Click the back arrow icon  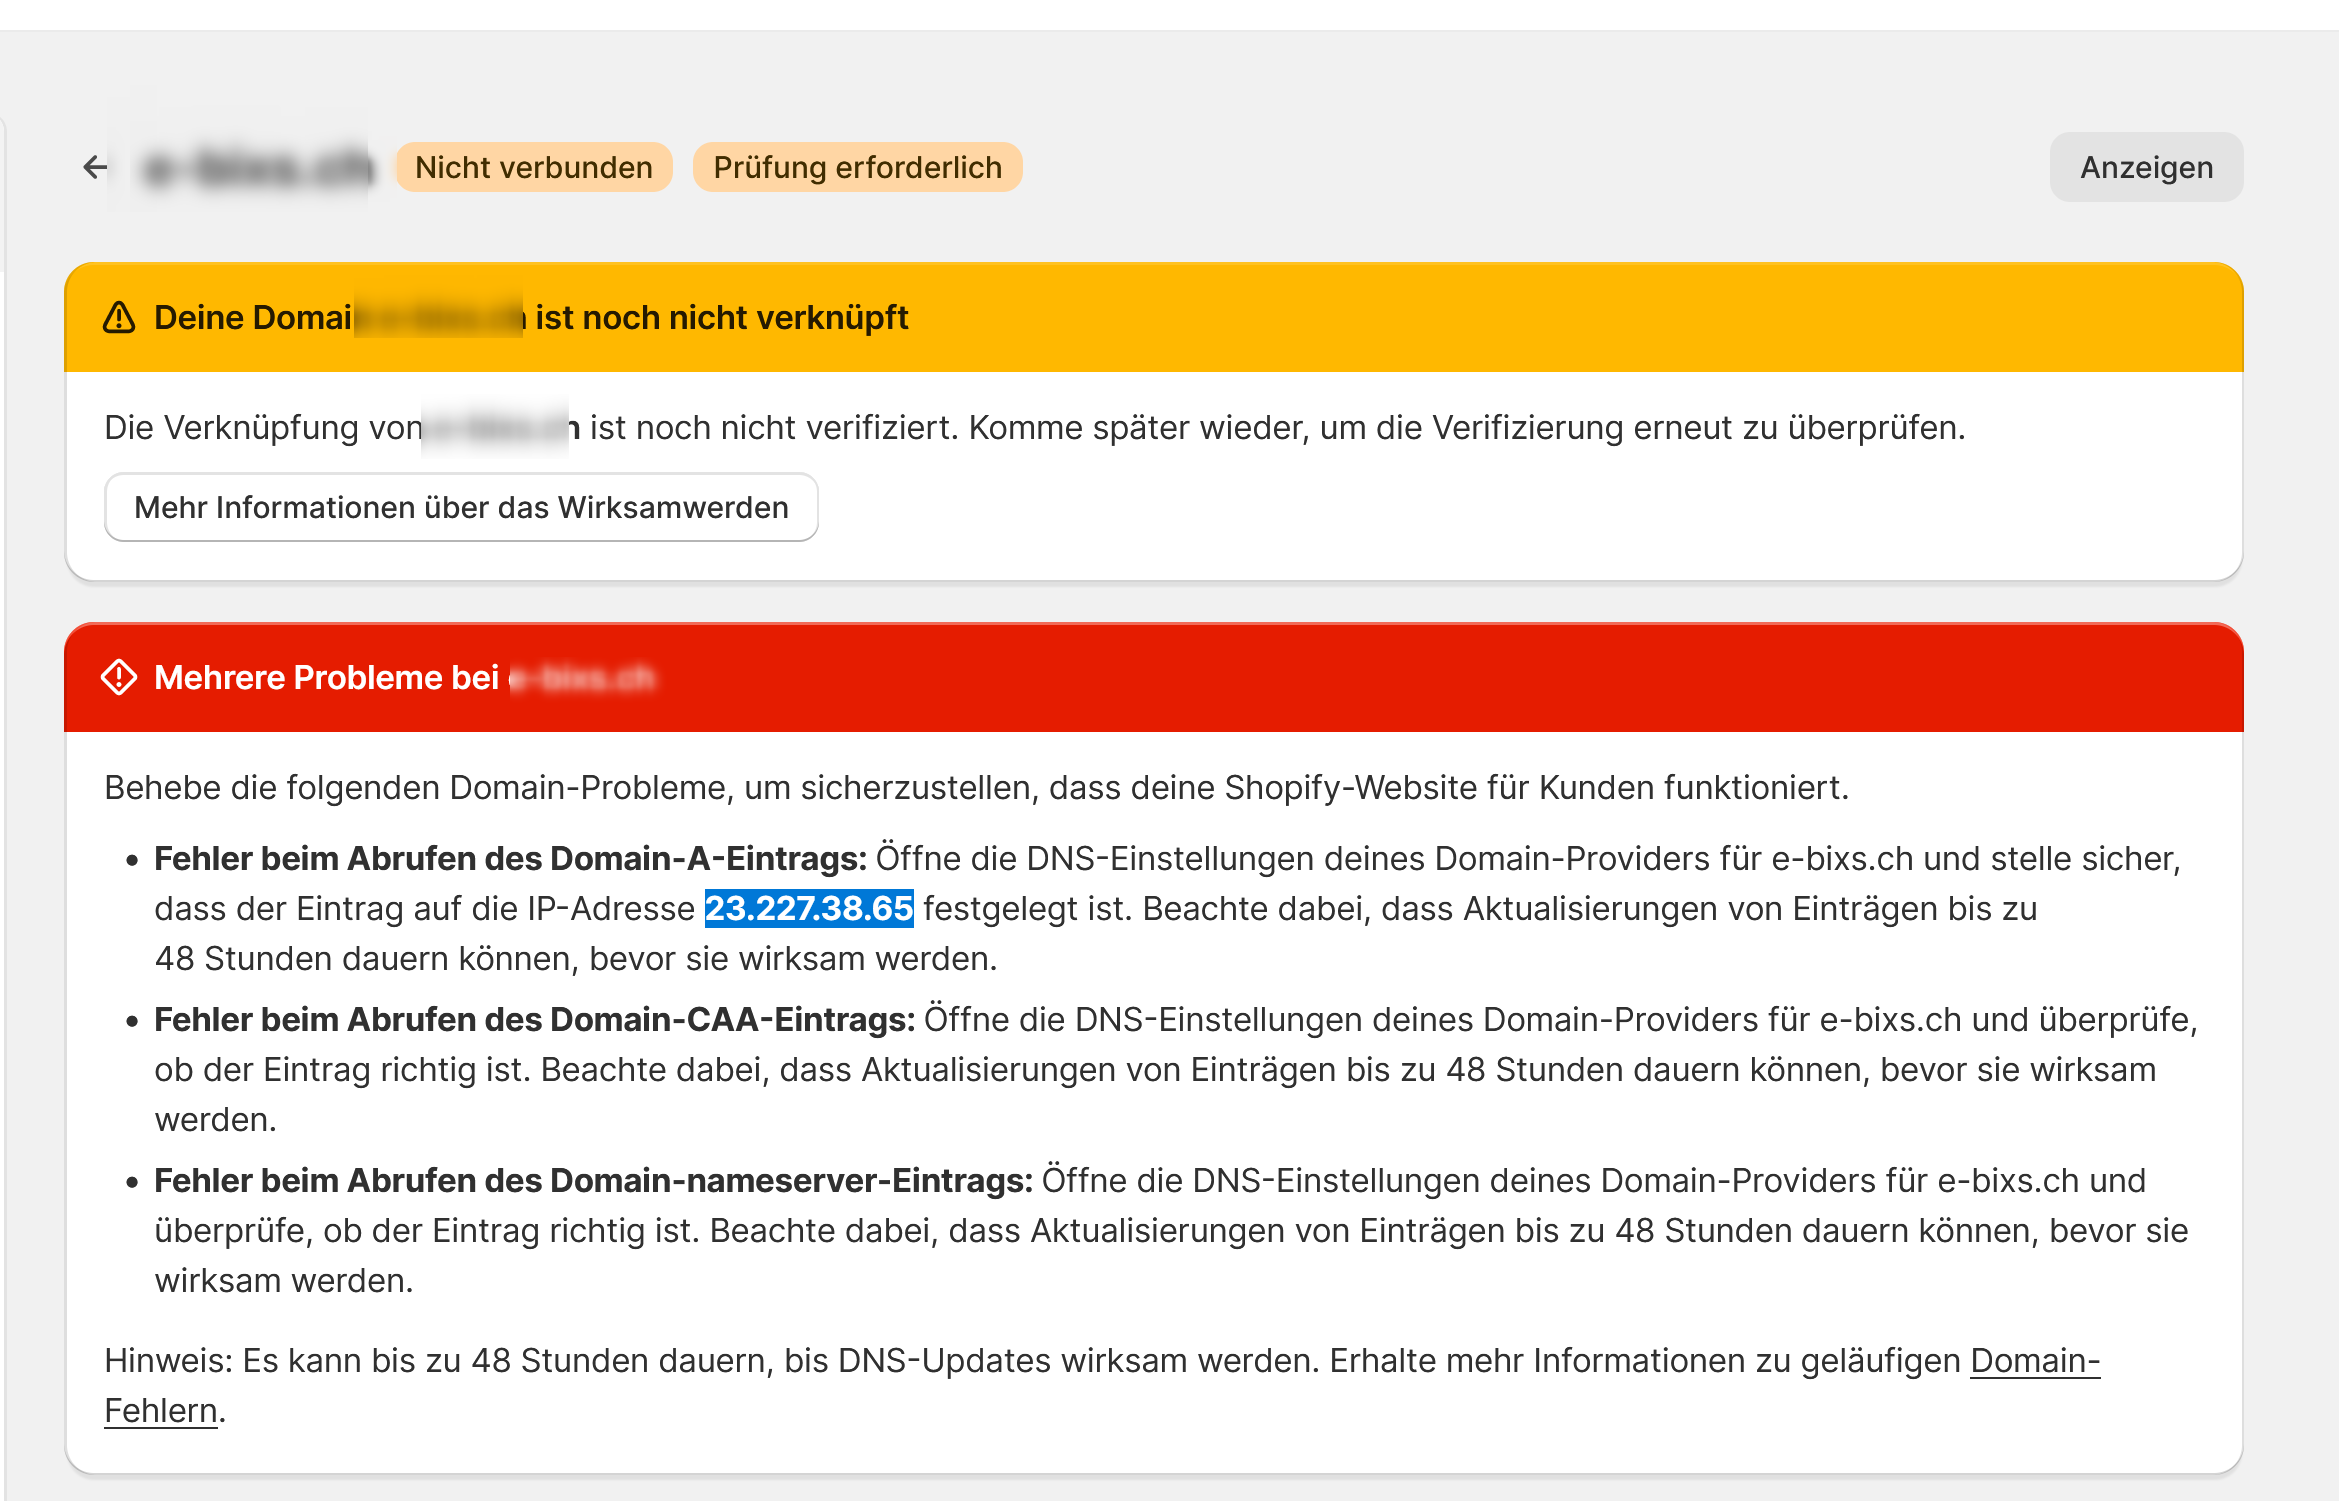(95, 167)
